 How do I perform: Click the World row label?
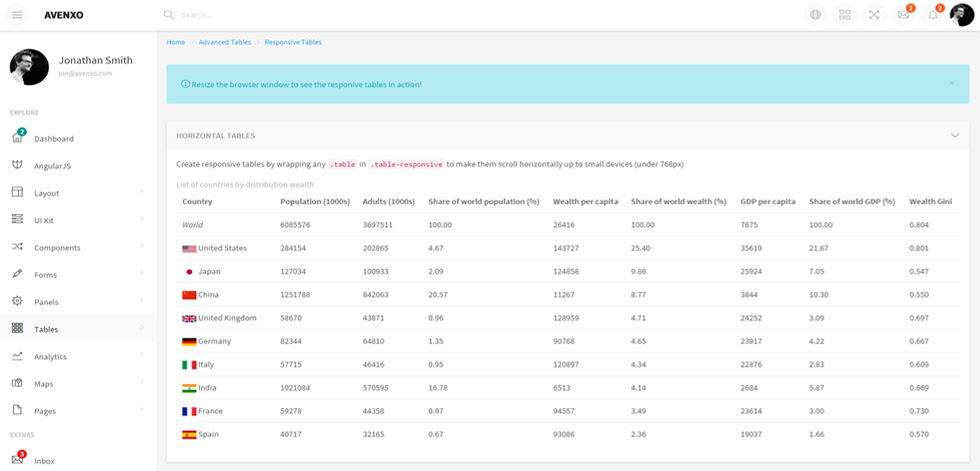(x=192, y=225)
